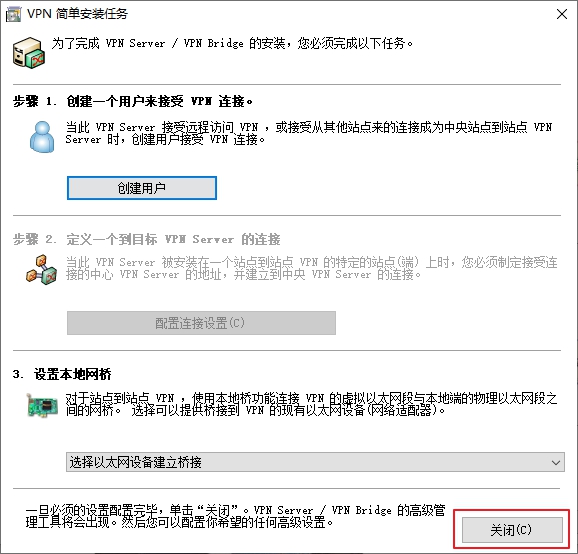578x554 pixels.
Task: Click the blue user avatar icon
Action: pyautogui.click(x=42, y=136)
